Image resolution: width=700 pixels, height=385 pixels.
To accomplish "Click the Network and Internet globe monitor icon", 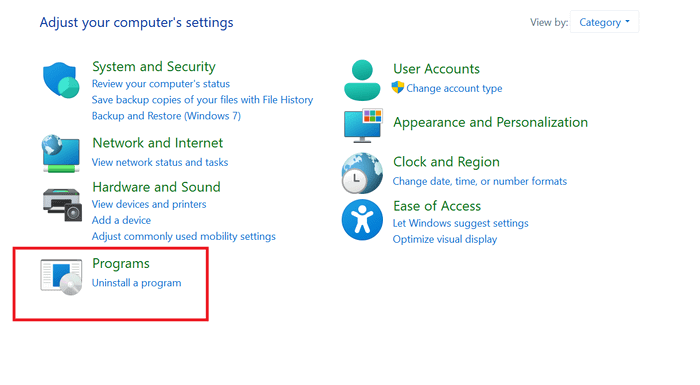I will coord(61,153).
